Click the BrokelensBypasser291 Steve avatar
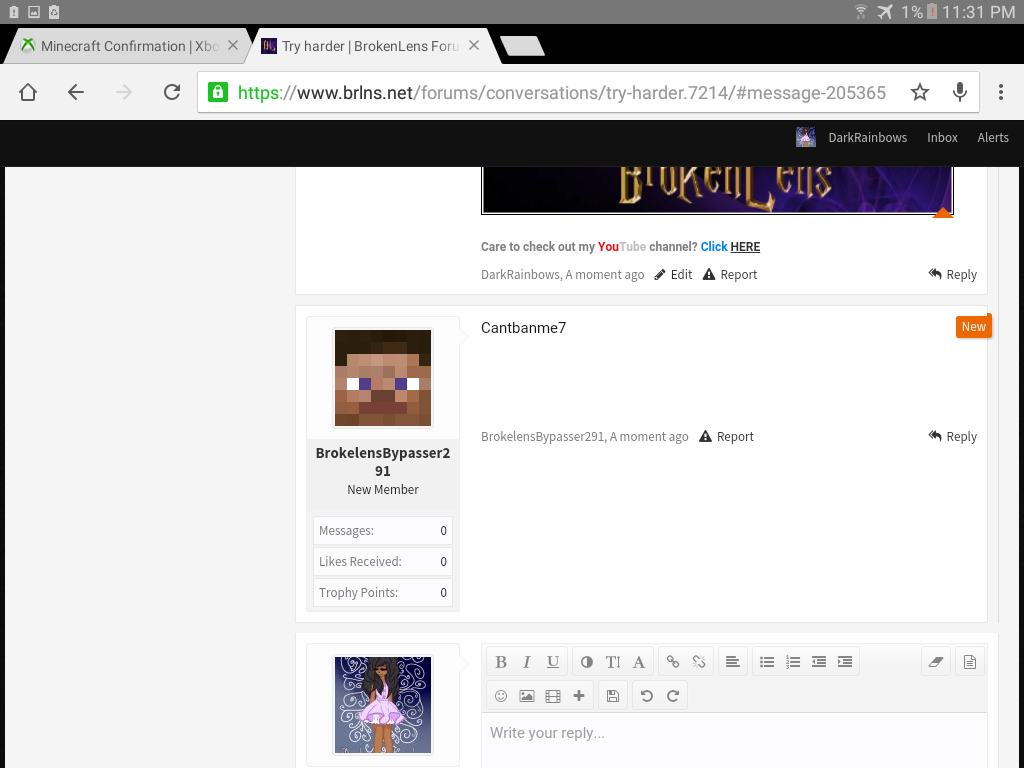 click(383, 378)
